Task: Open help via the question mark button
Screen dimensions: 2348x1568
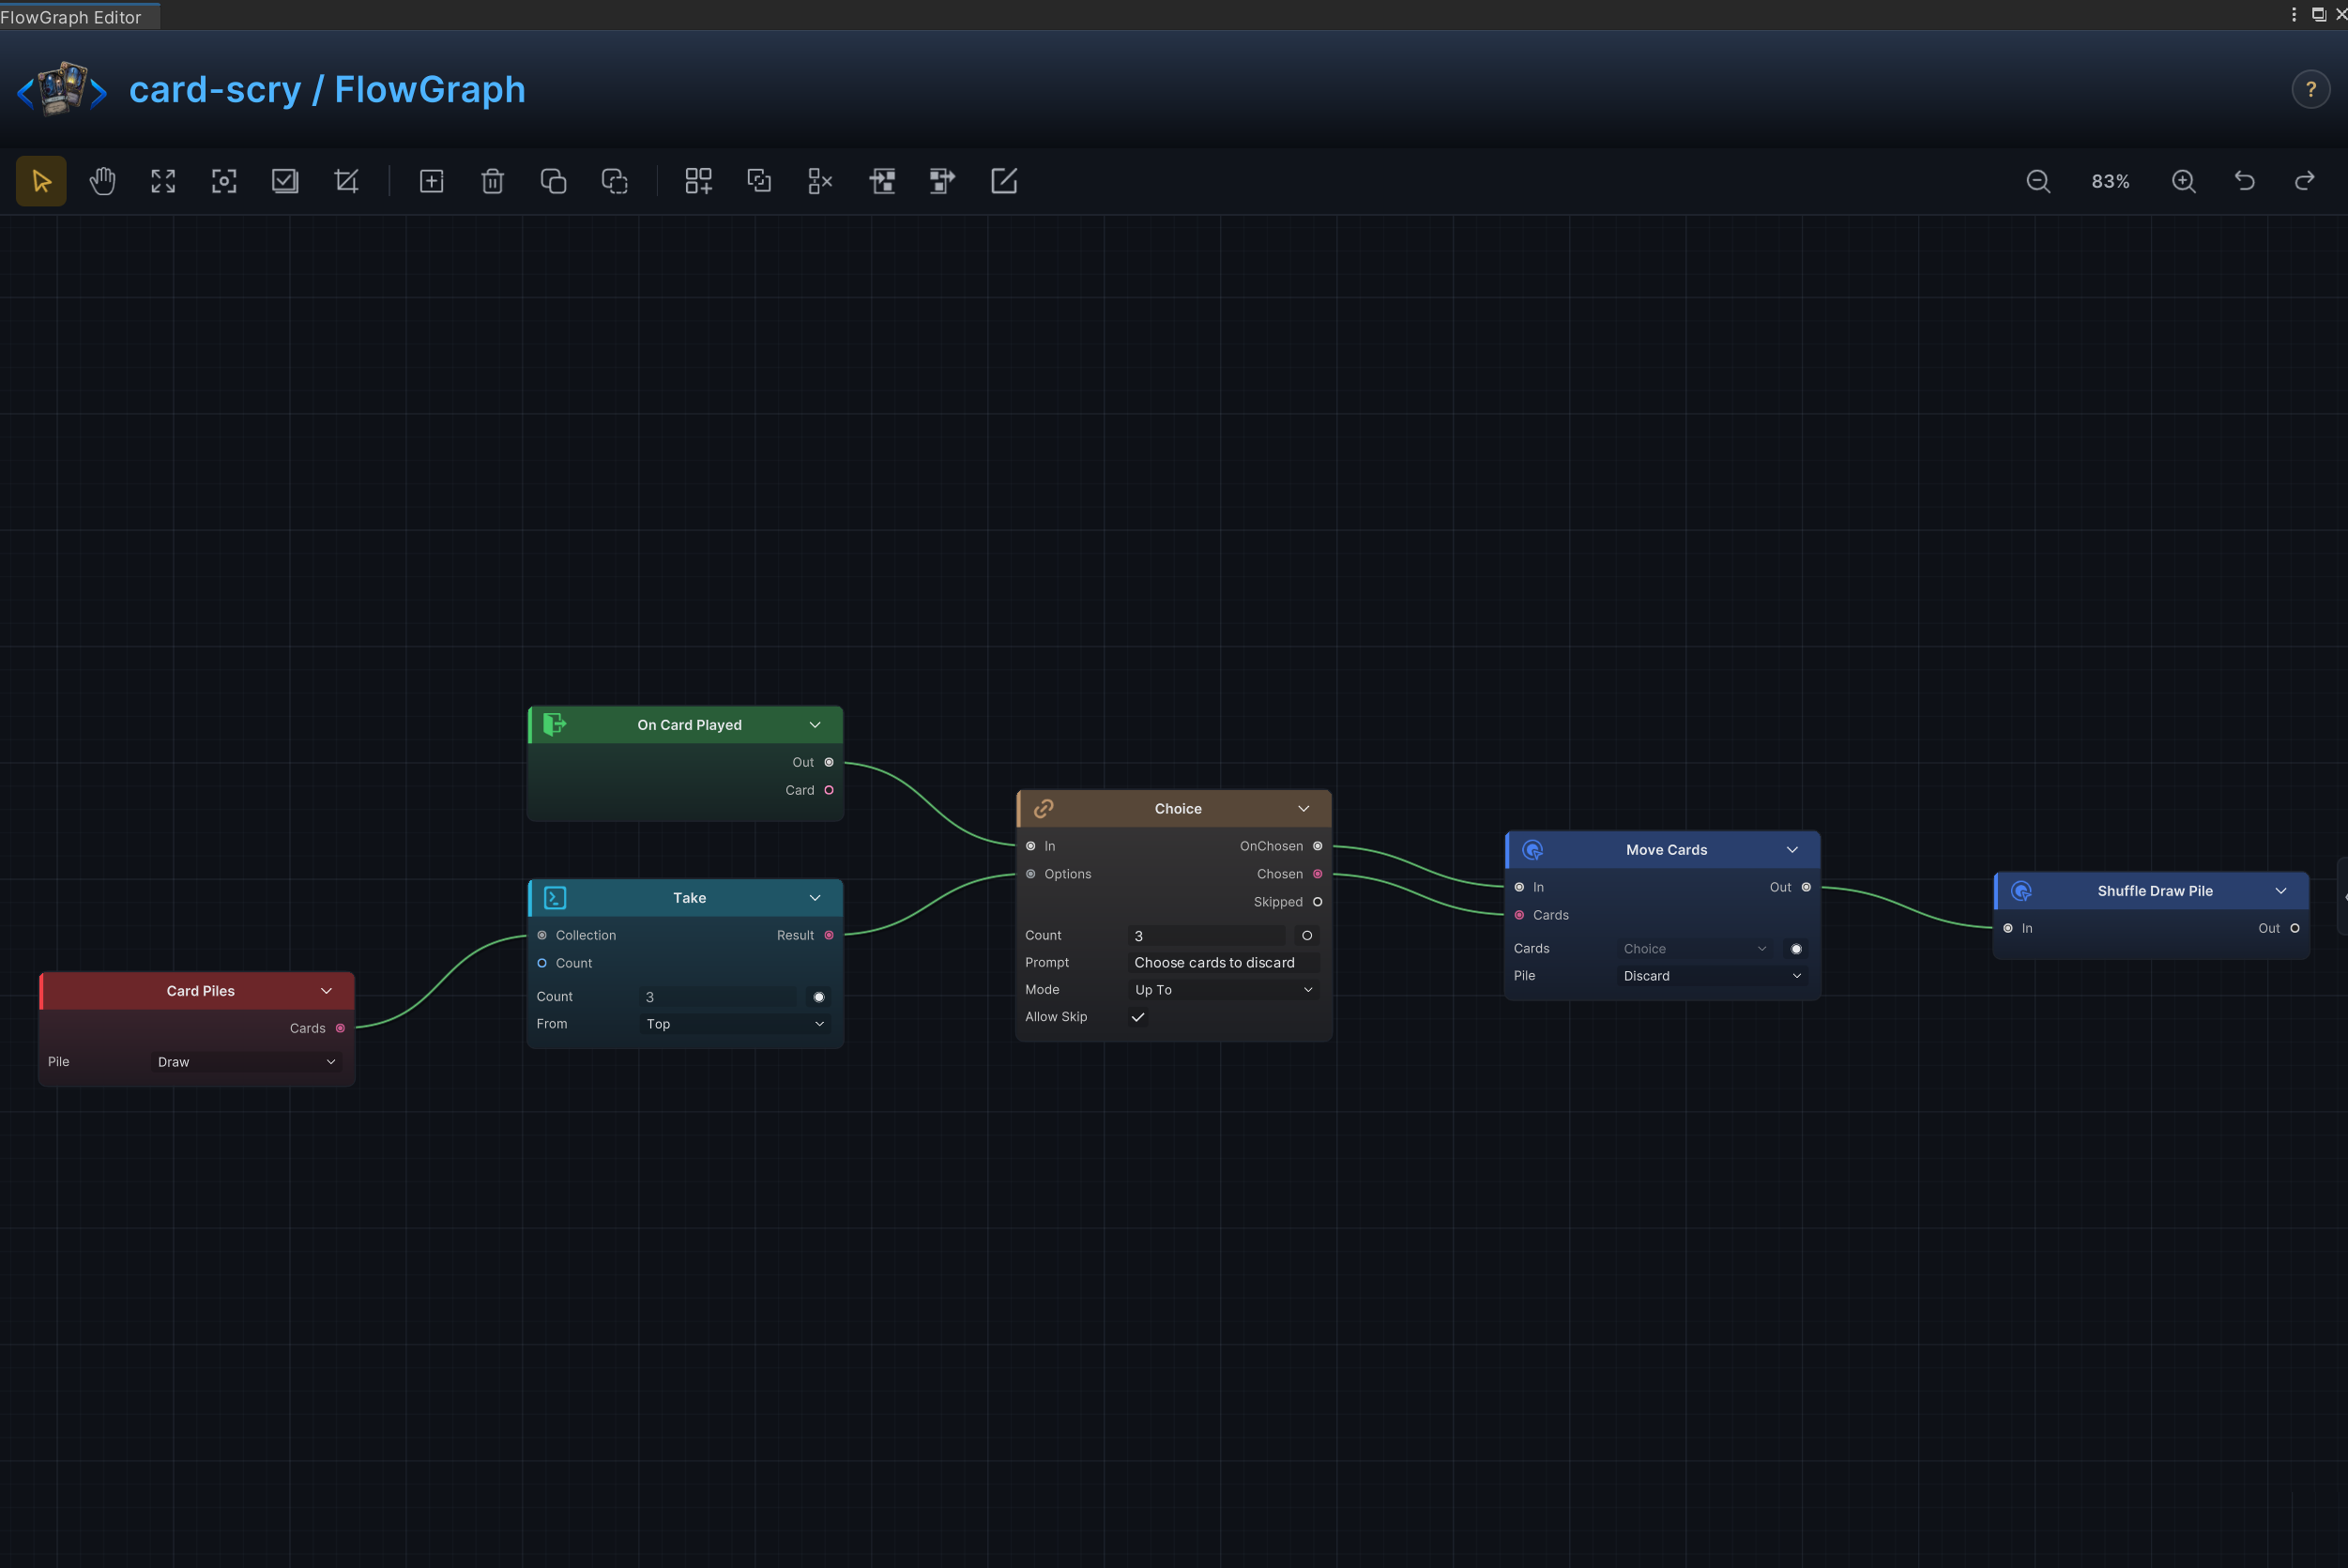Action: 2311,90
